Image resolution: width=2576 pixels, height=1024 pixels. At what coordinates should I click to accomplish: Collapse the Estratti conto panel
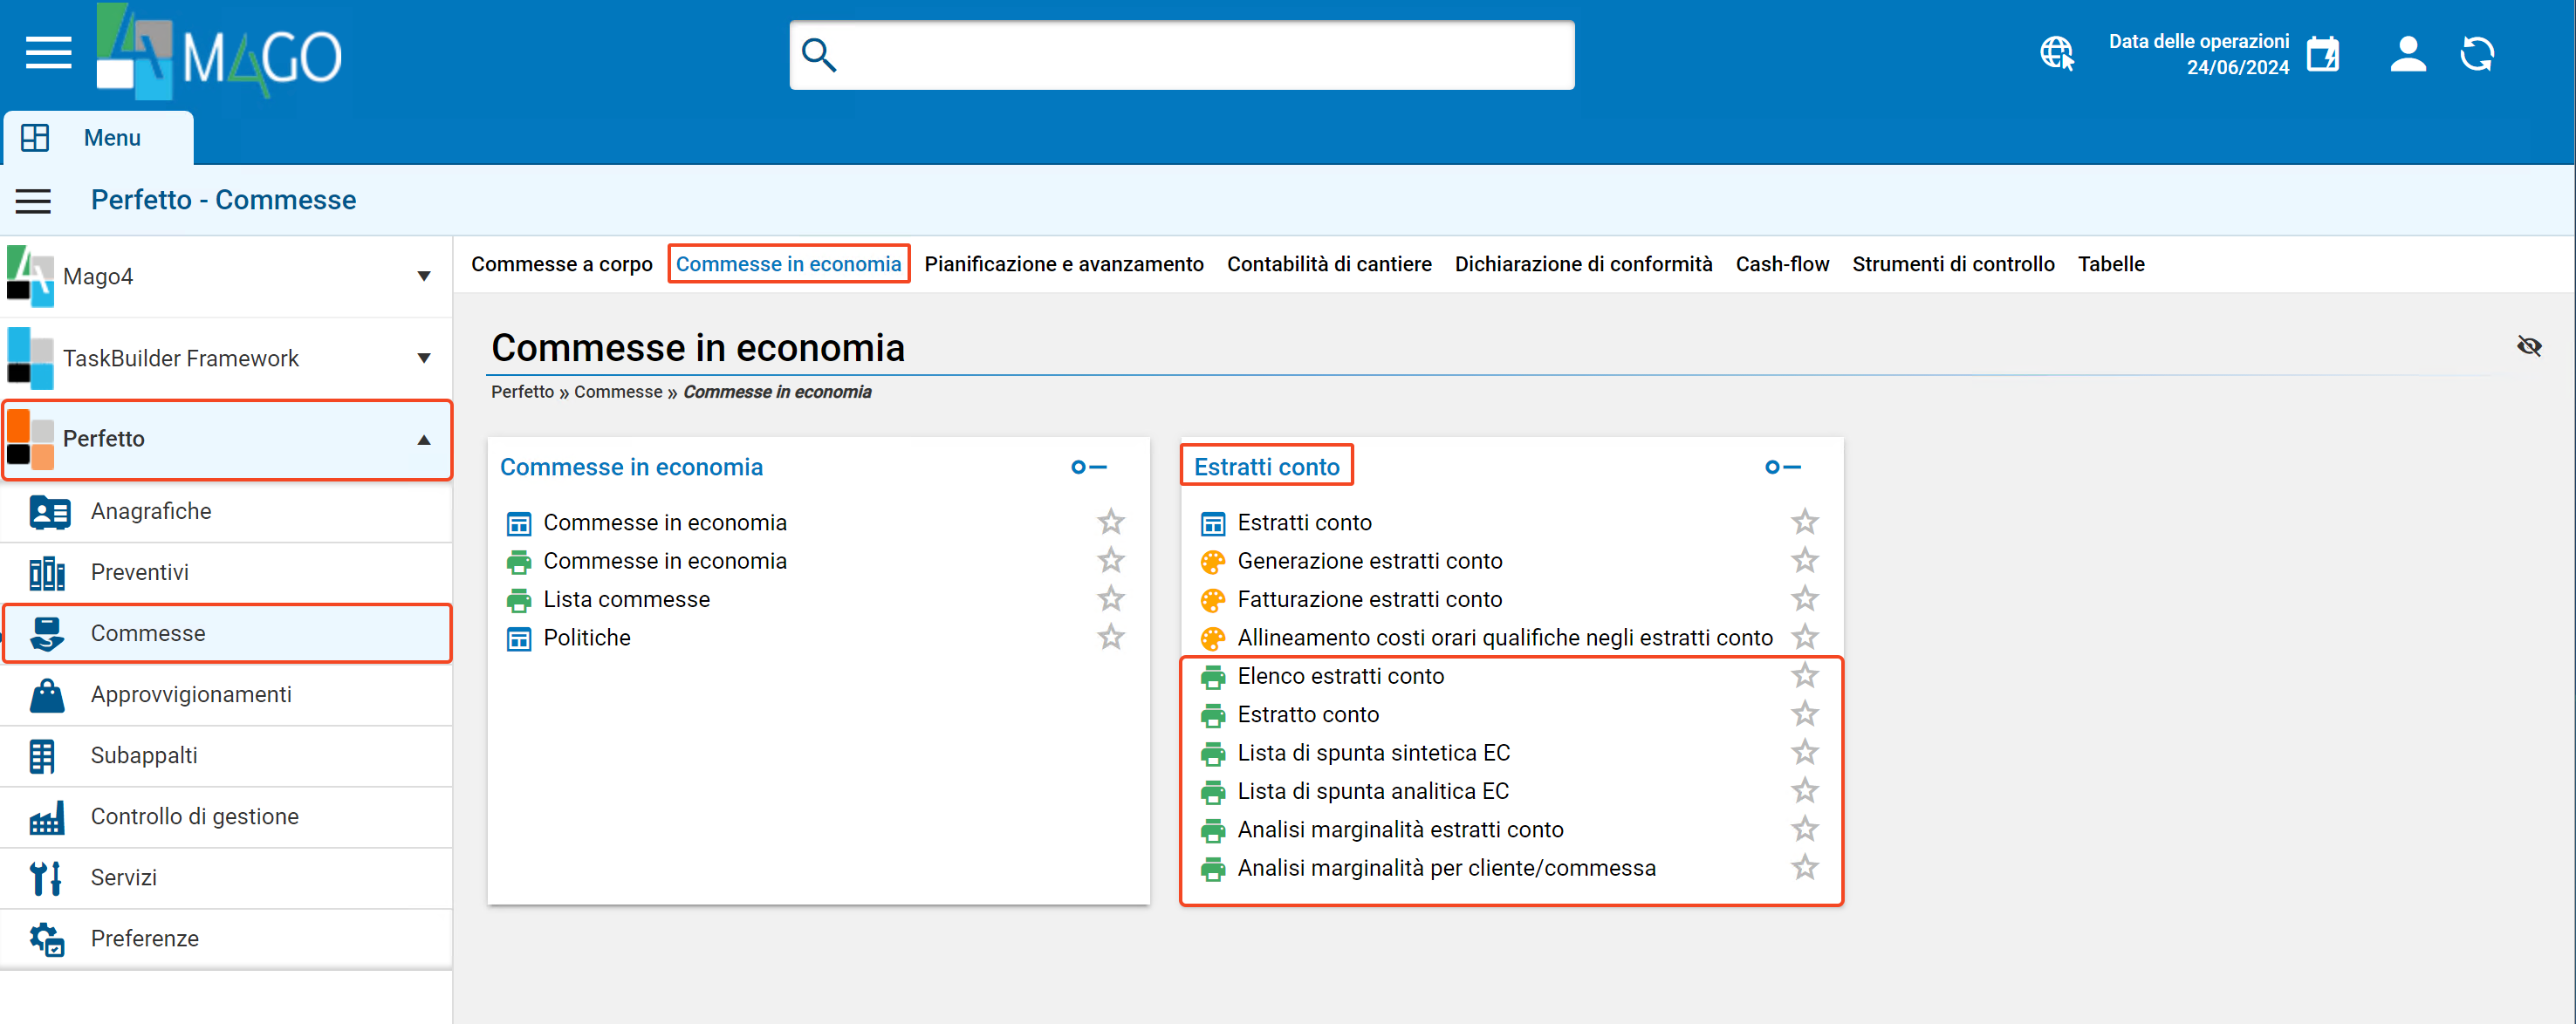coord(1783,467)
